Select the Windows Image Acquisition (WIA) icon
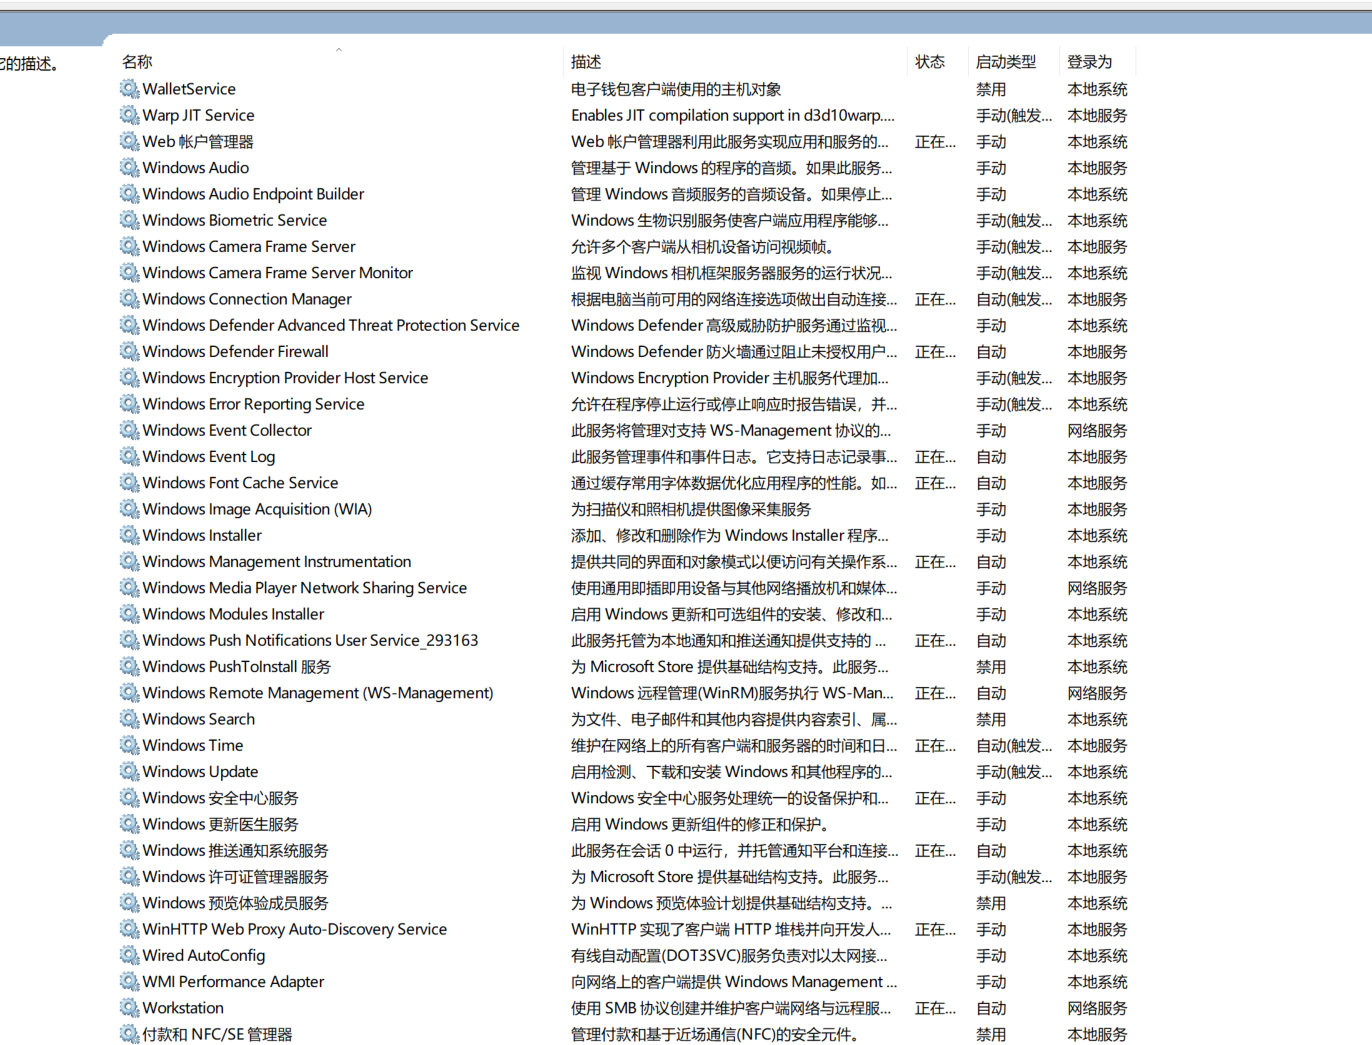Image resolution: width=1372 pixels, height=1045 pixels. click(129, 509)
